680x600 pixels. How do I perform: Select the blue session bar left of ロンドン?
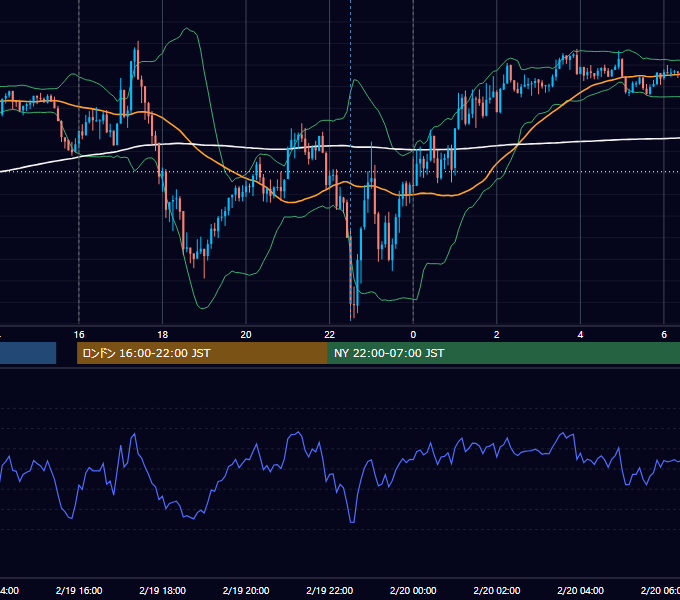click(x=28, y=353)
